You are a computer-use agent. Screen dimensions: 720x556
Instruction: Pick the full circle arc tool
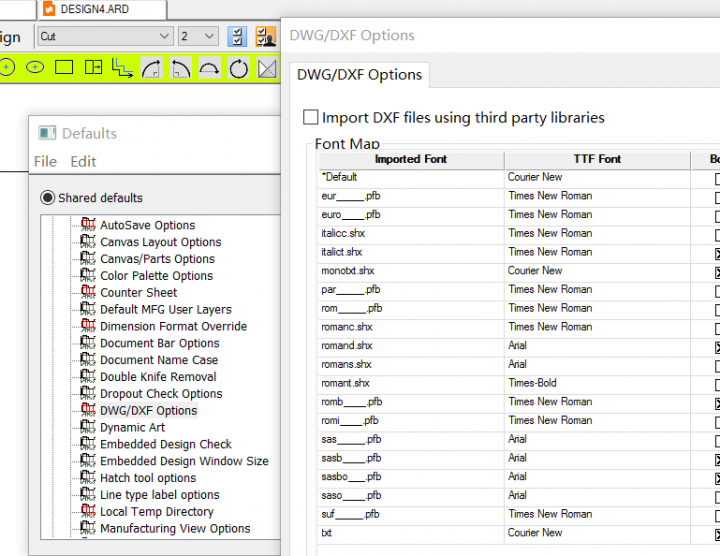point(238,68)
